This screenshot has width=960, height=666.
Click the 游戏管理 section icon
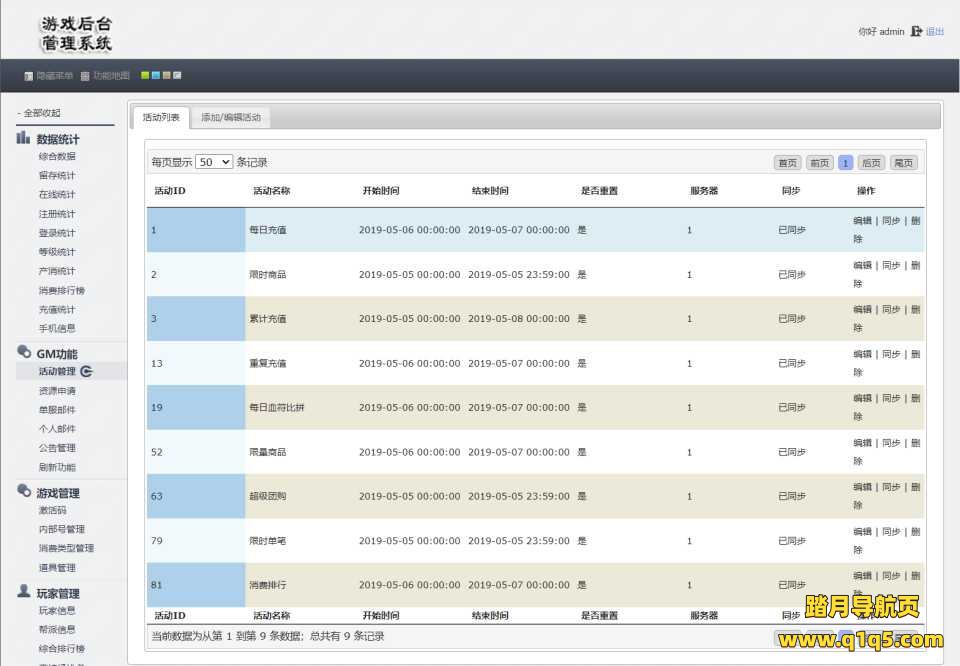click(x=24, y=491)
